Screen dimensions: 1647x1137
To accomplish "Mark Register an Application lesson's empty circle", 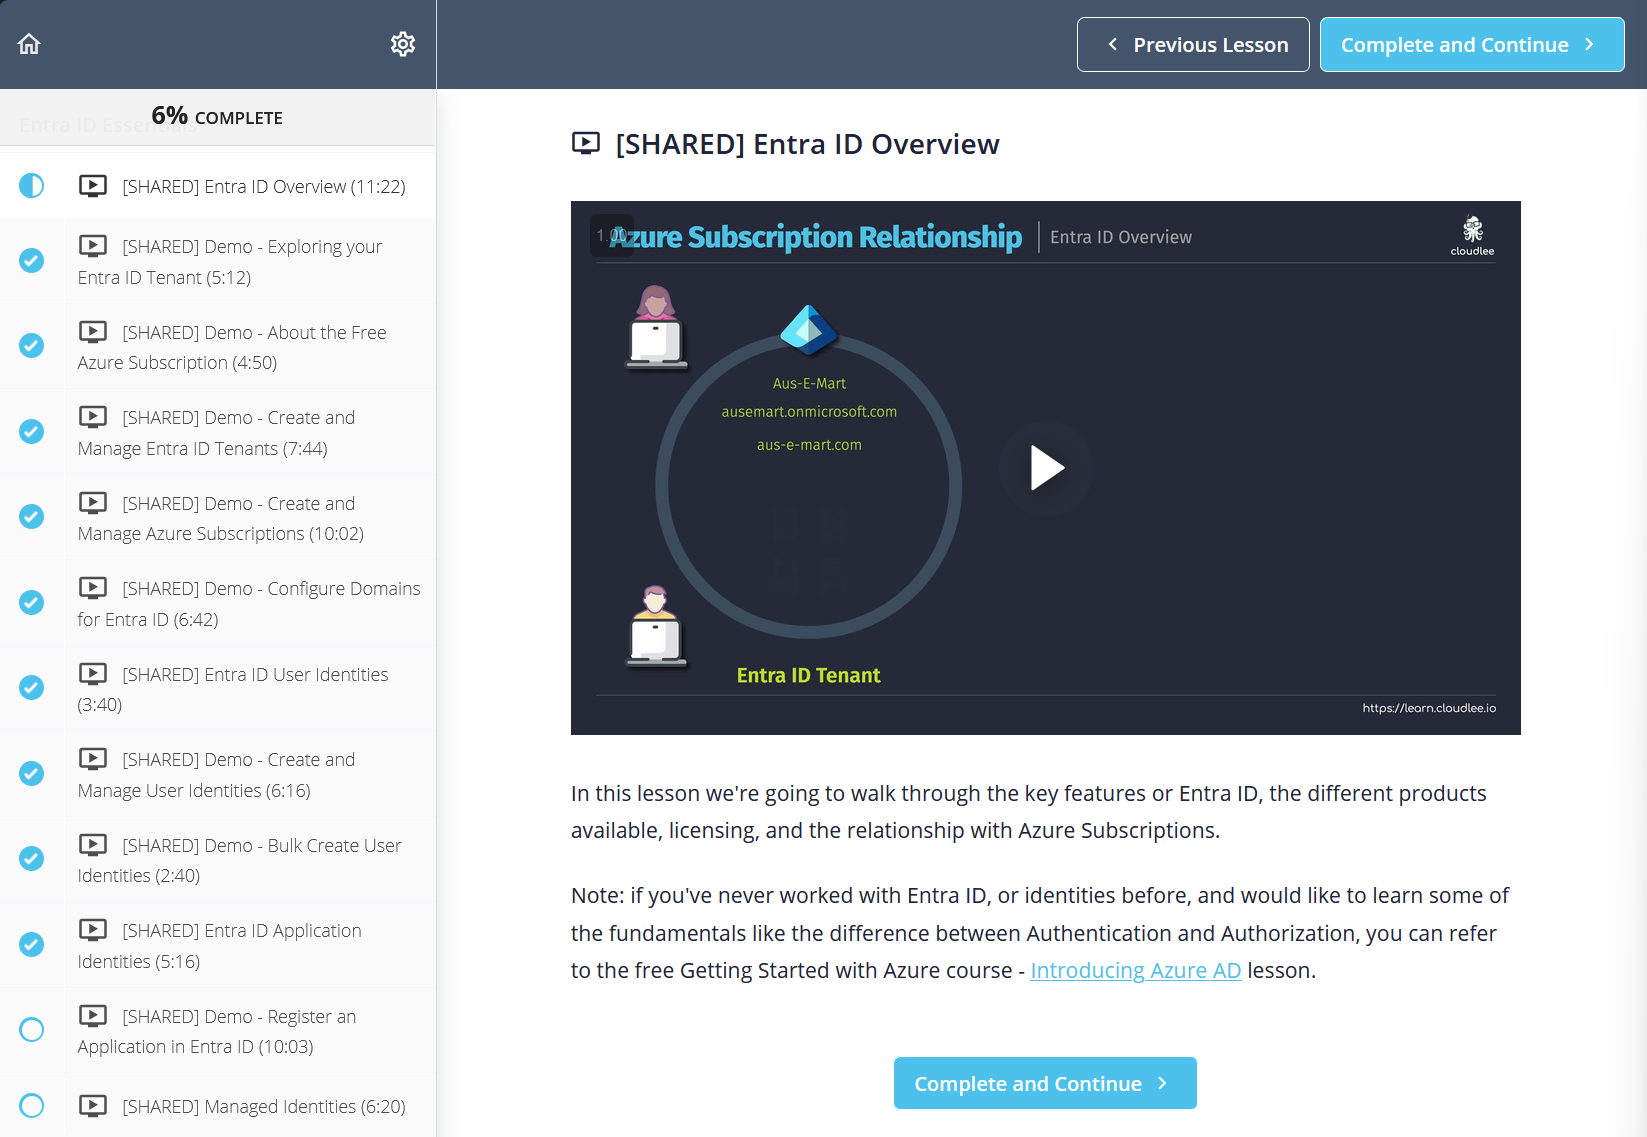I will [x=32, y=1030].
